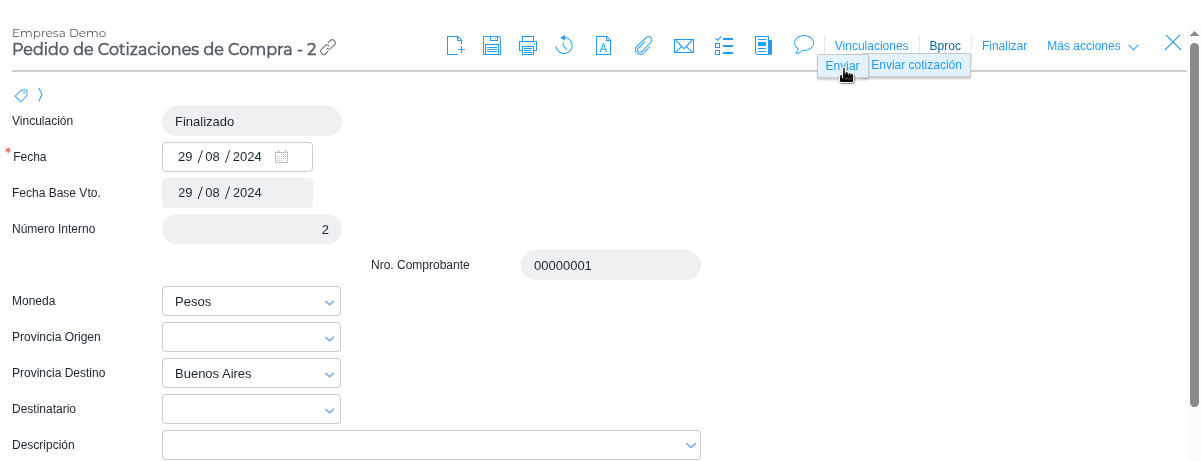Expand the Moneda dropdown
The width and height of the screenshot is (1201, 461).
tap(329, 302)
